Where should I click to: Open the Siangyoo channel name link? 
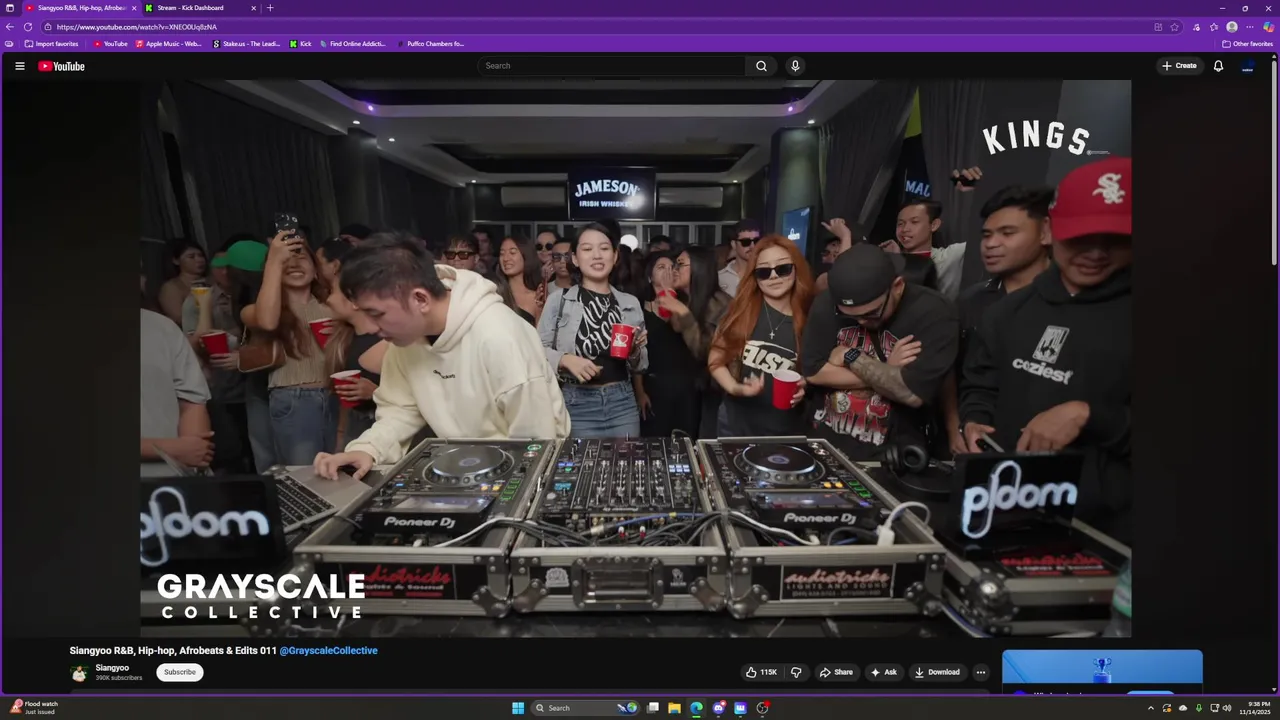point(112,668)
